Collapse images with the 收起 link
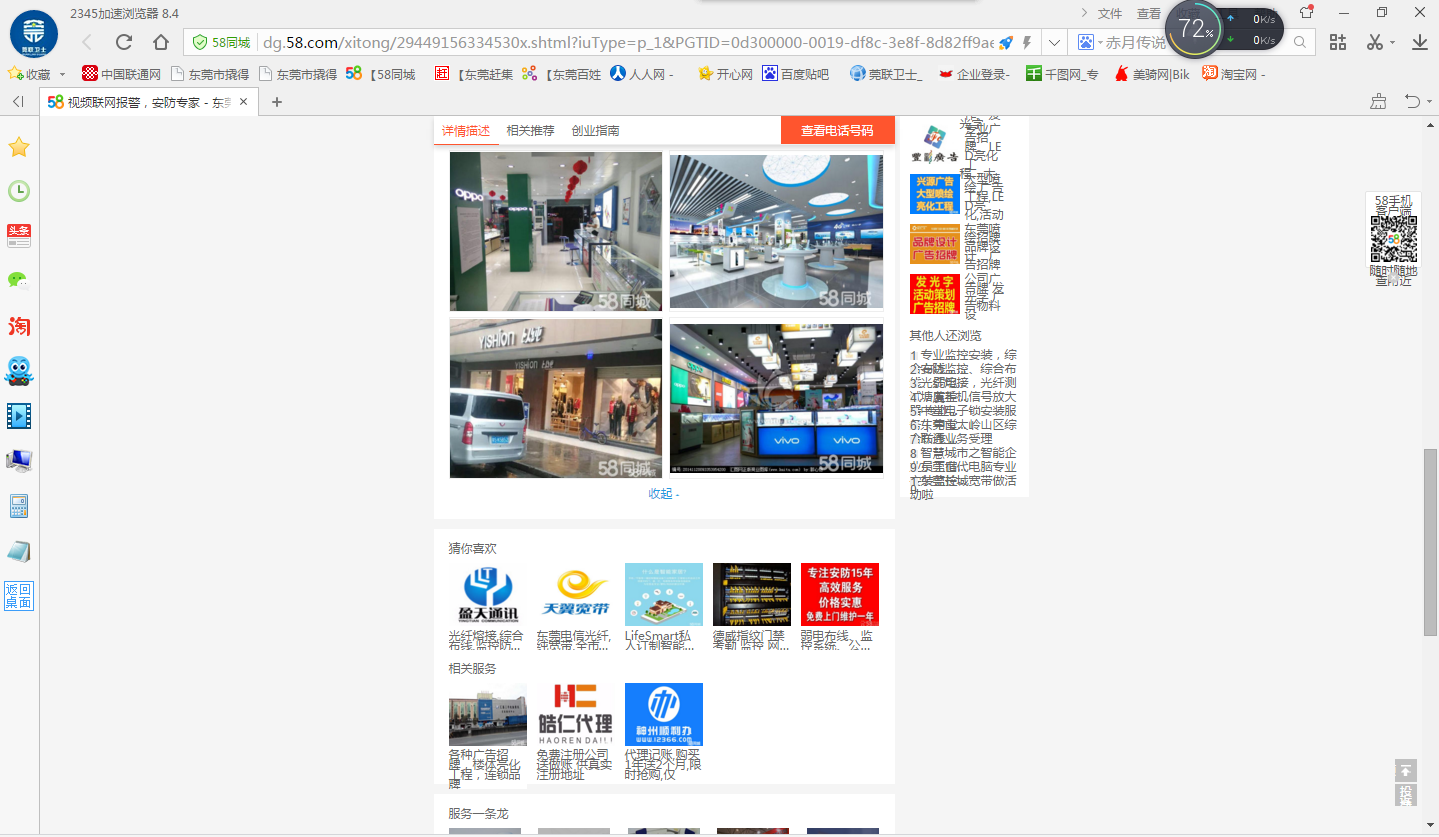Viewport: 1439px width, 837px height. click(663, 493)
